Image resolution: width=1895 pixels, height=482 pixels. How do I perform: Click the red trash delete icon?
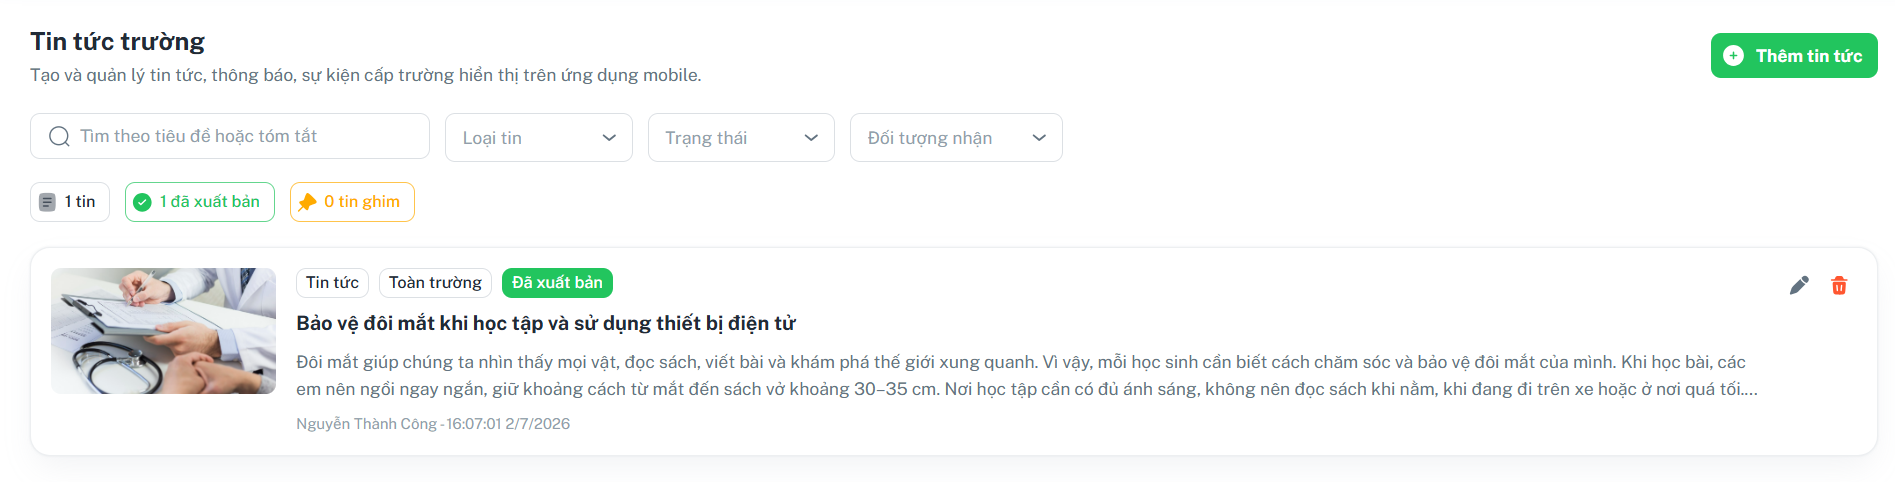[x=1839, y=285]
